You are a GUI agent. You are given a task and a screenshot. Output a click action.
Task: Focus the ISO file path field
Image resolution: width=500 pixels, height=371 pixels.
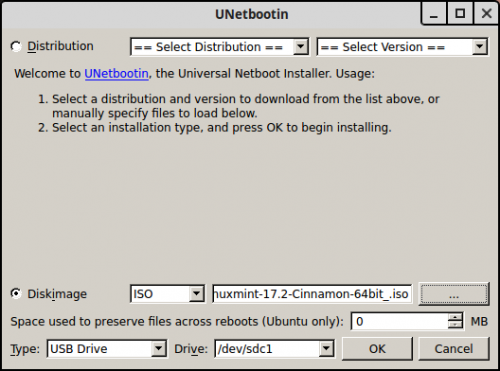coord(312,294)
